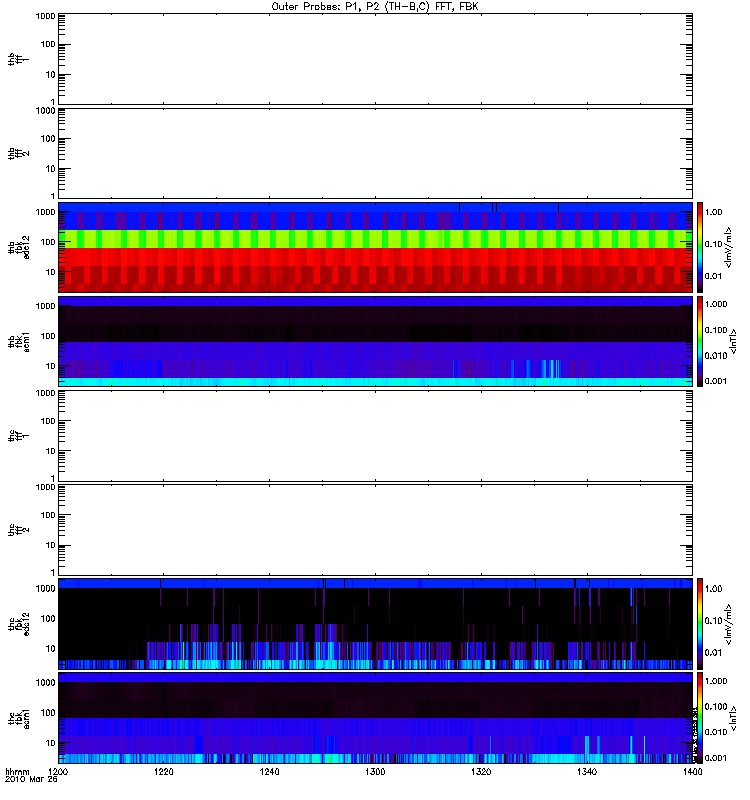
Task: Click "0.010" on the thb scm1 color bar
Action: (716, 356)
